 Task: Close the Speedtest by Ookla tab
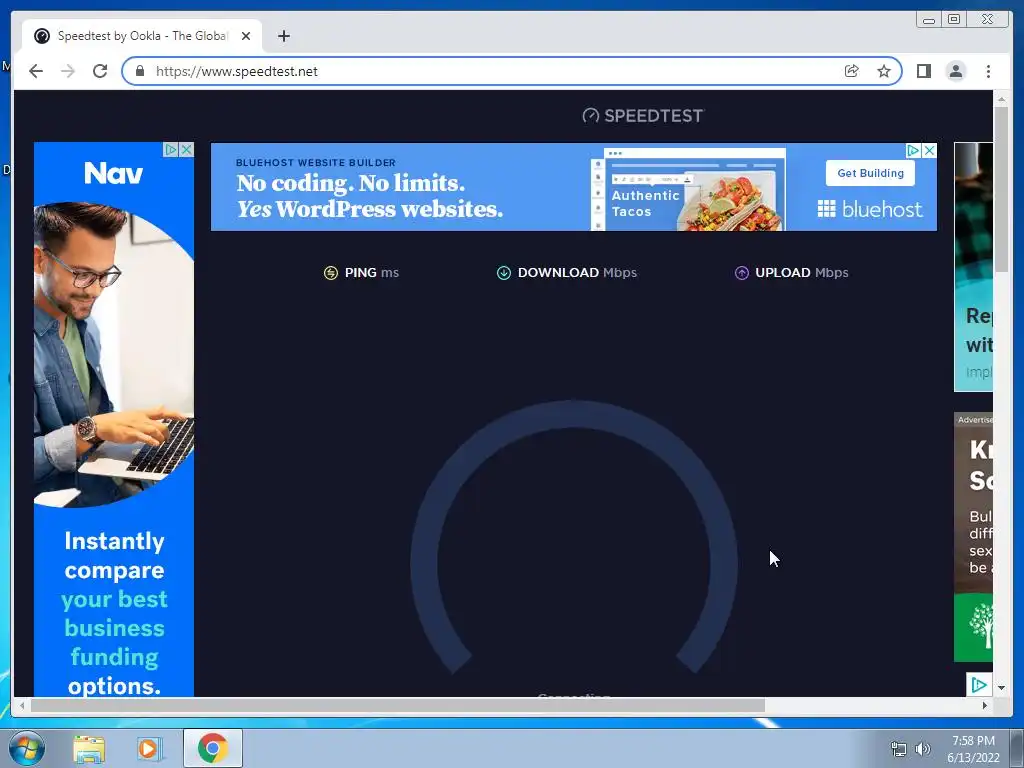pos(246,36)
